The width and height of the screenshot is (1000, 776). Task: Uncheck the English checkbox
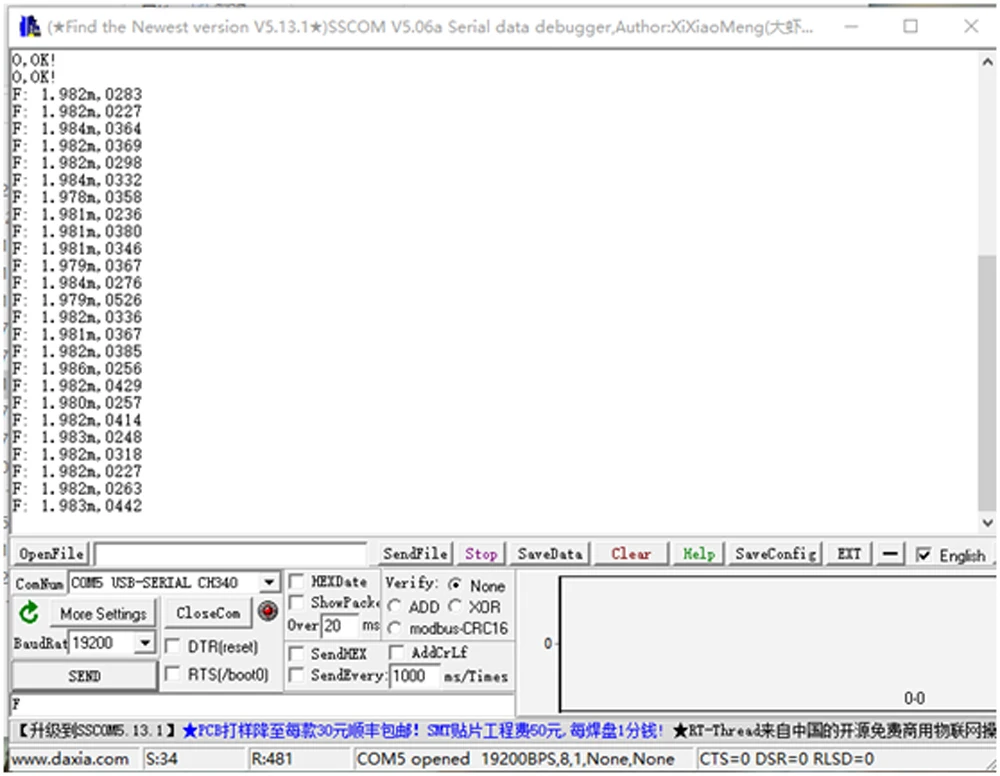(x=923, y=555)
